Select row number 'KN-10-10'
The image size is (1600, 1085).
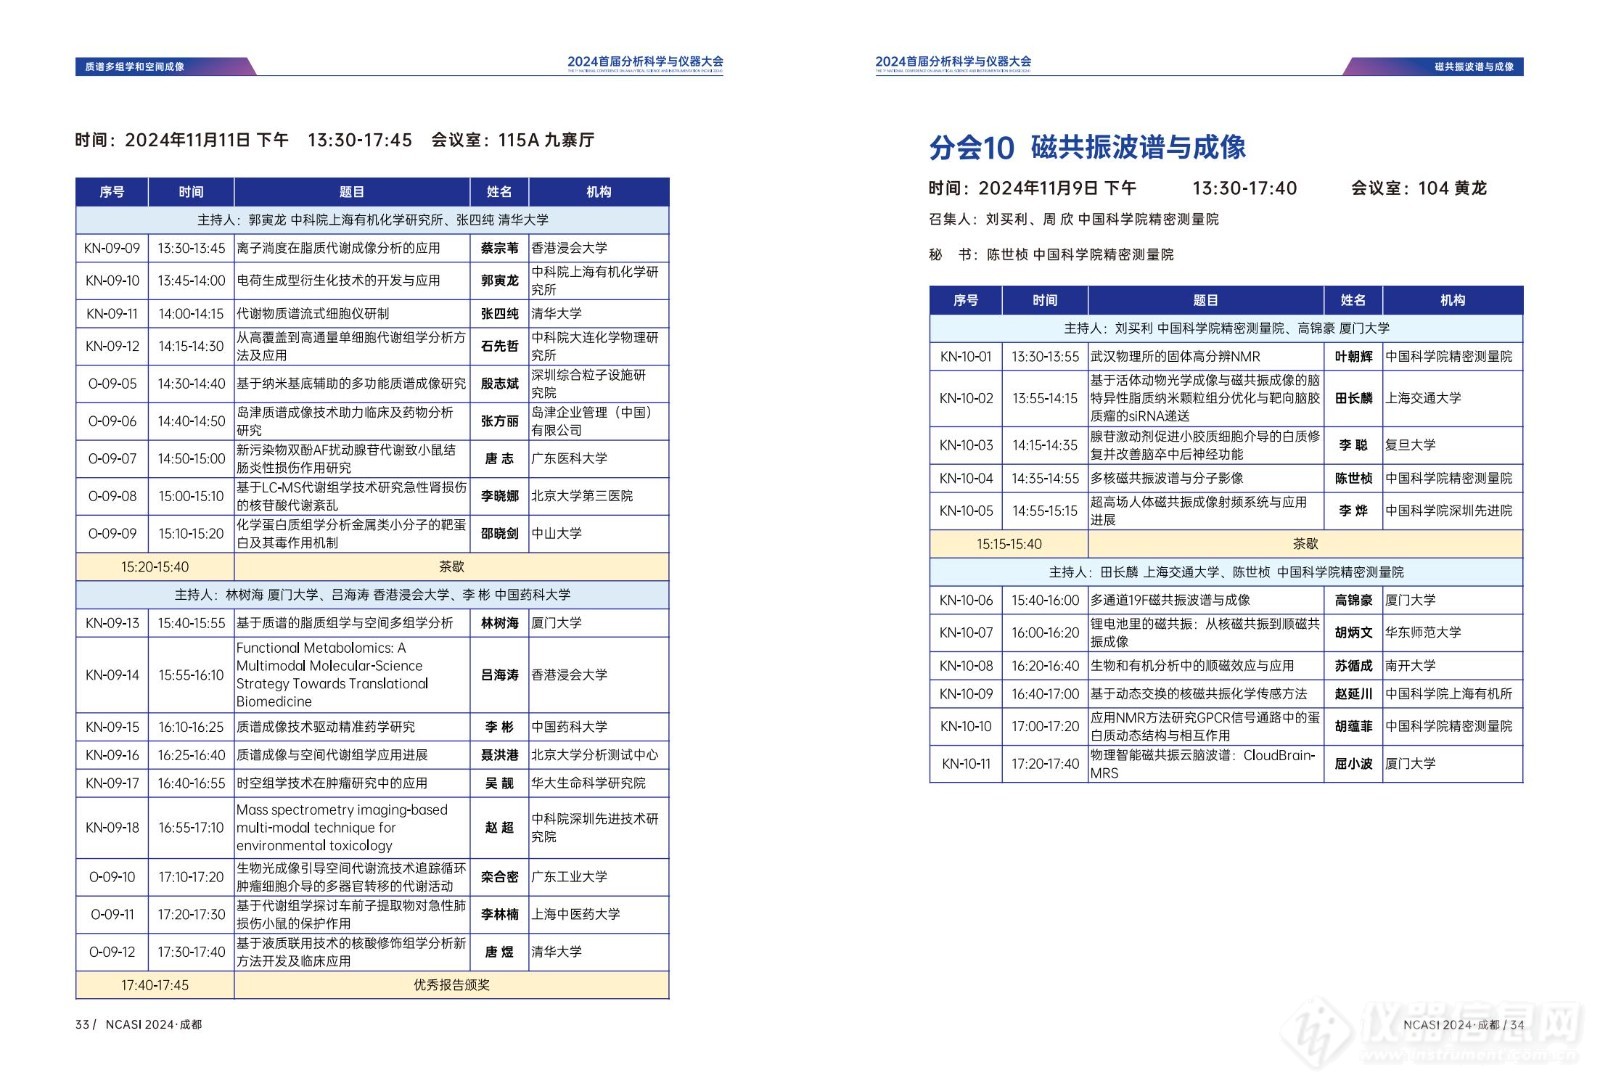click(x=966, y=727)
